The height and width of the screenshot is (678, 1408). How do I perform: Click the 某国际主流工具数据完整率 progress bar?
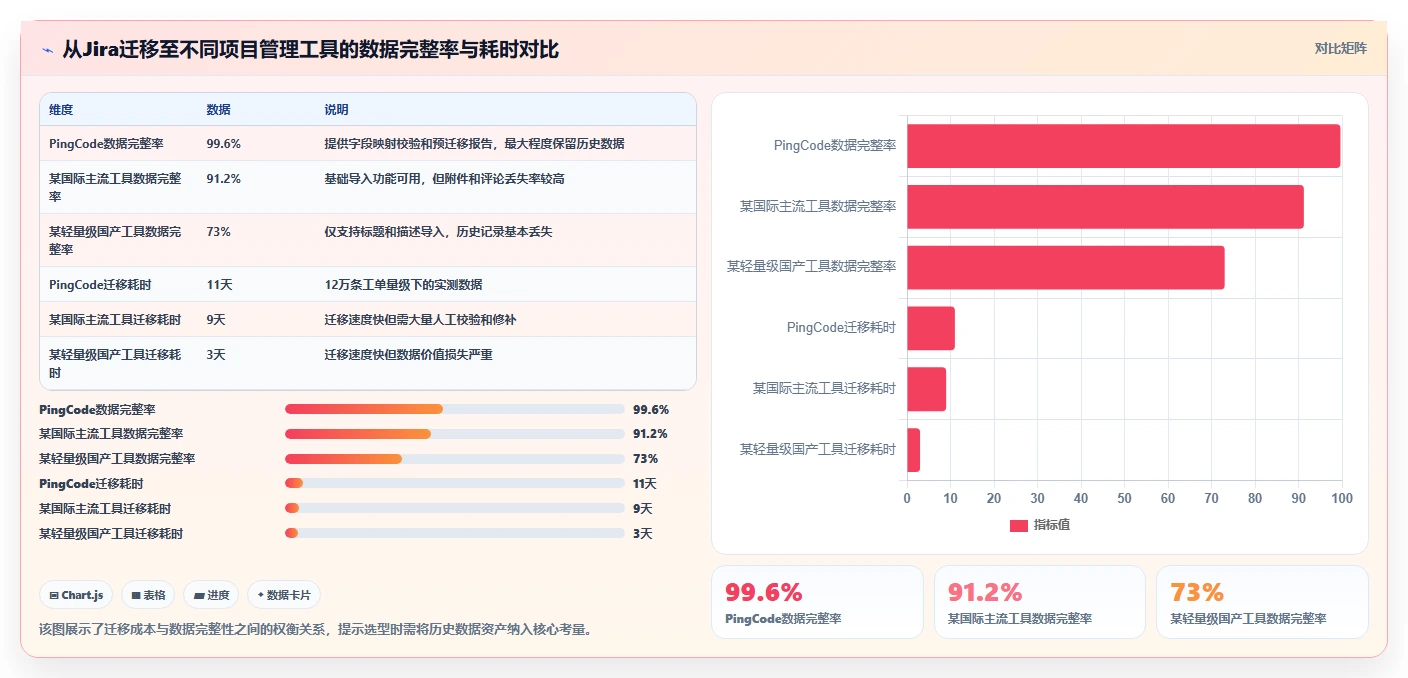coord(454,434)
